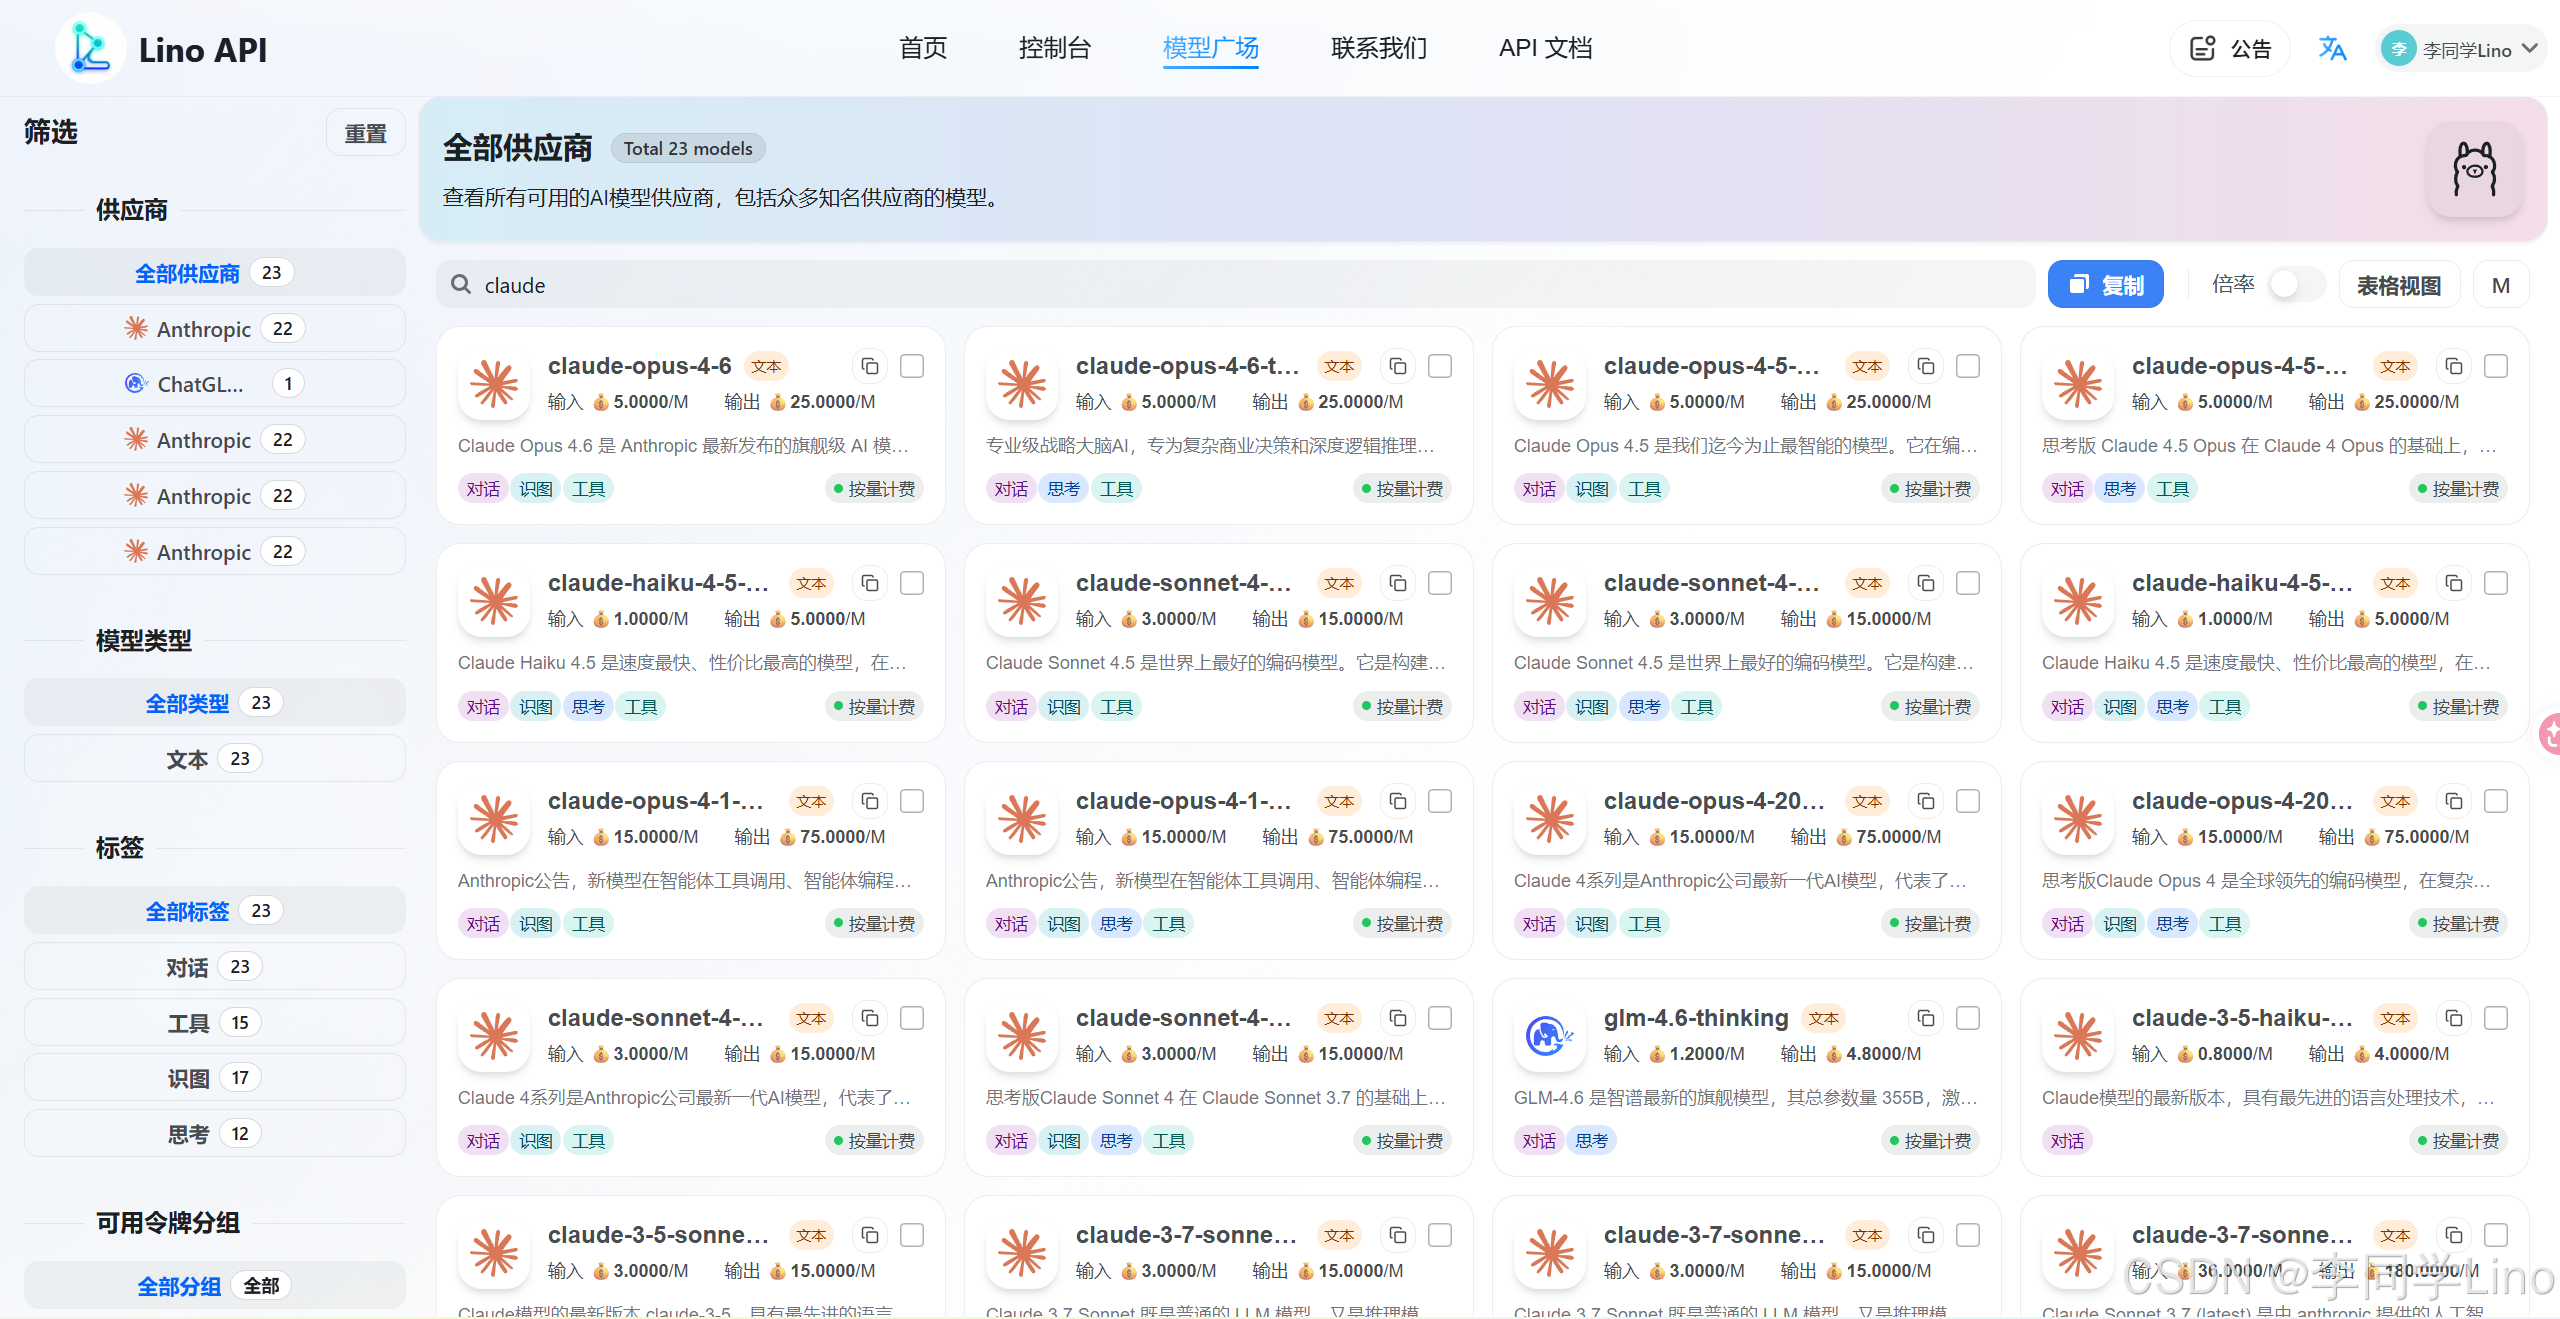
Task: Click the Anthropic supplier icon in the sidebar
Action: coord(136,328)
